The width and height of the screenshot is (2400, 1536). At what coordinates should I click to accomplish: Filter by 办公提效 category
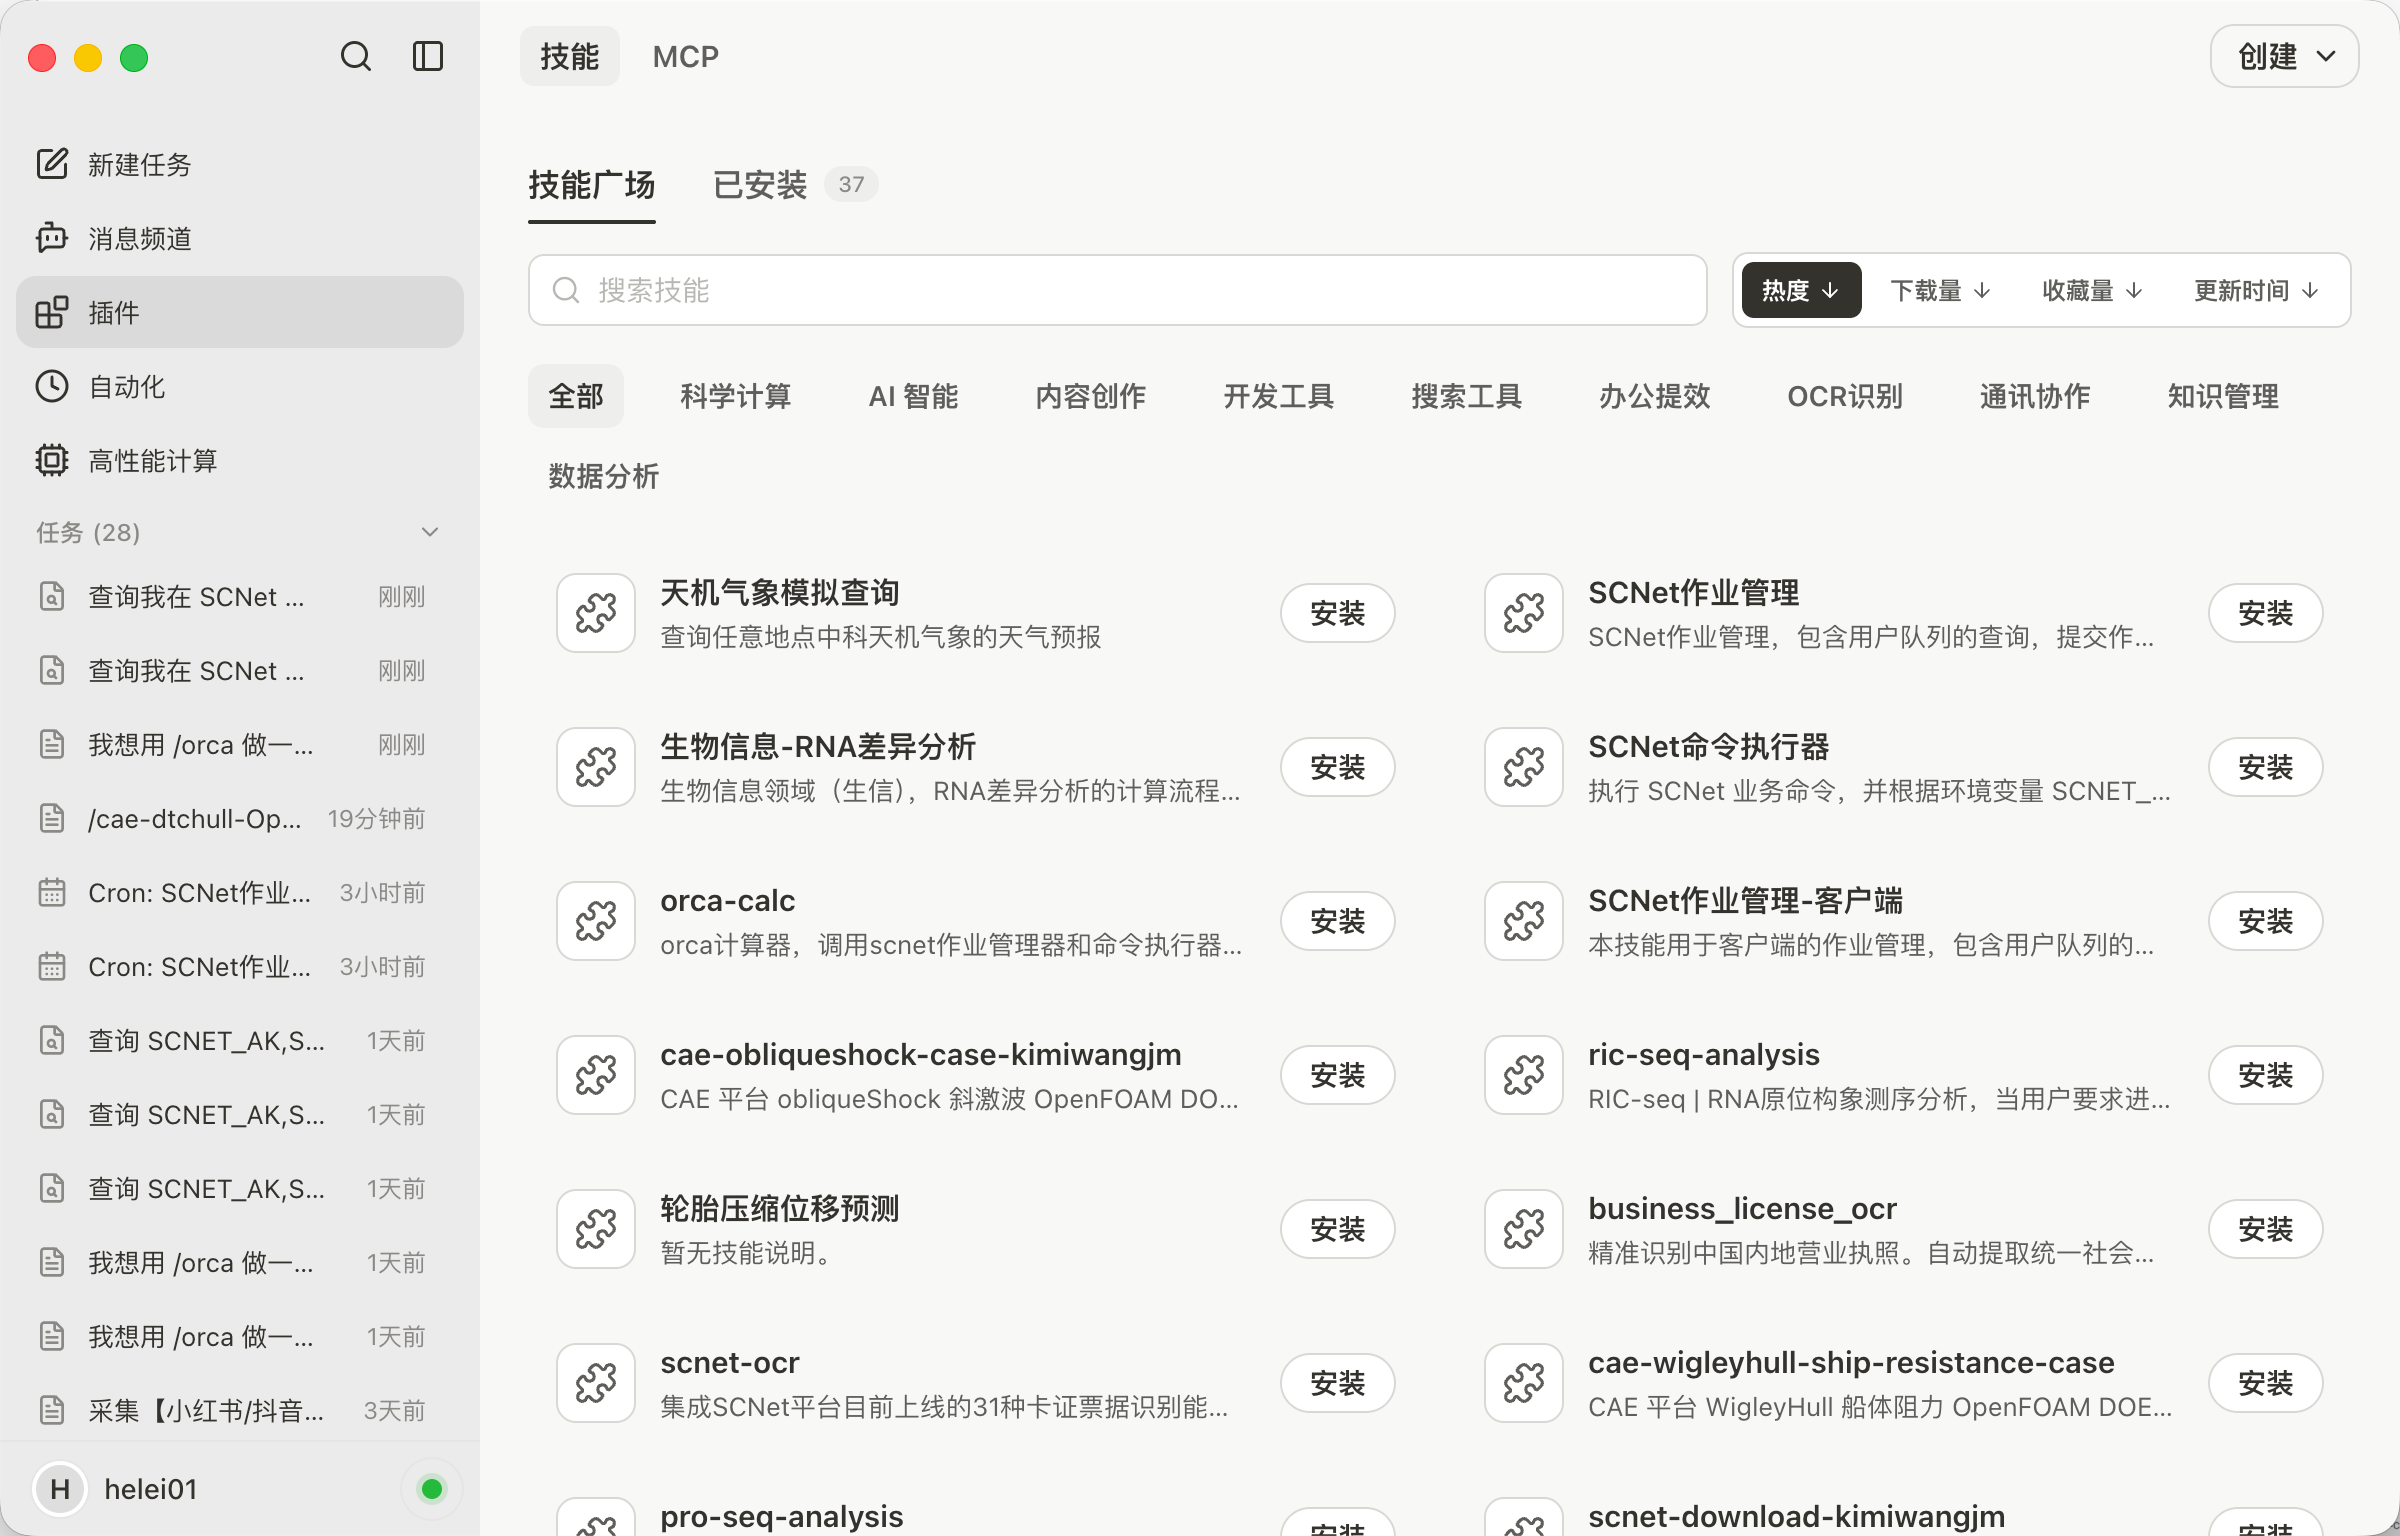tap(1655, 396)
